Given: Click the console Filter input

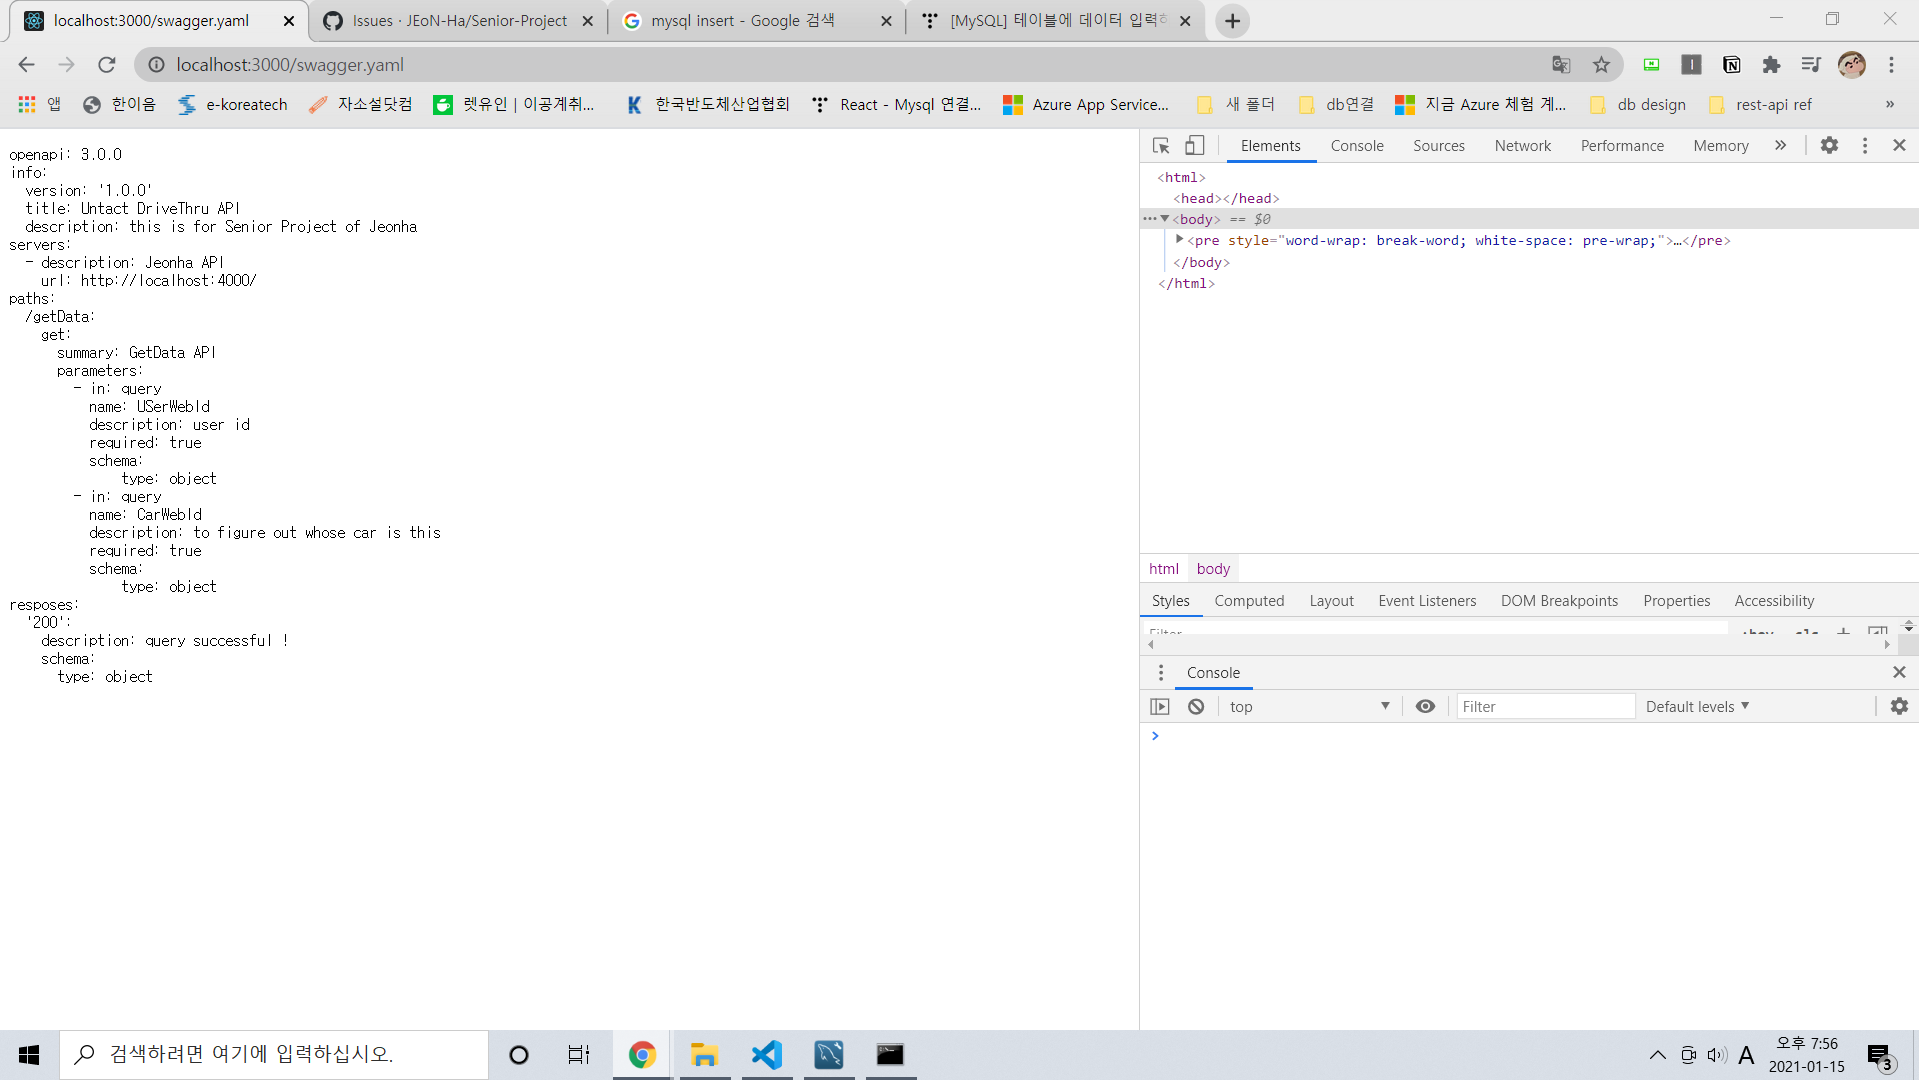Looking at the screenshot, I should (x=1545, y=707).
